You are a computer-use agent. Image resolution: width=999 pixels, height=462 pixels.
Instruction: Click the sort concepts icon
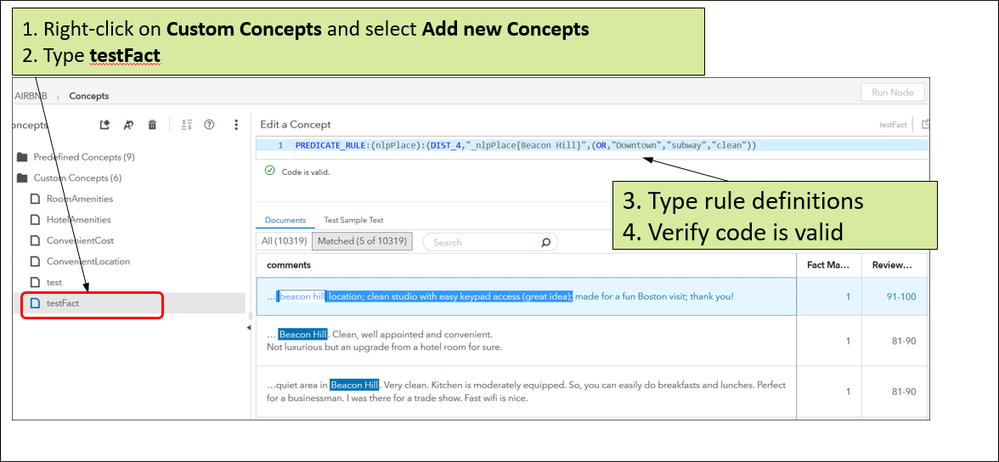click(186, 125)
